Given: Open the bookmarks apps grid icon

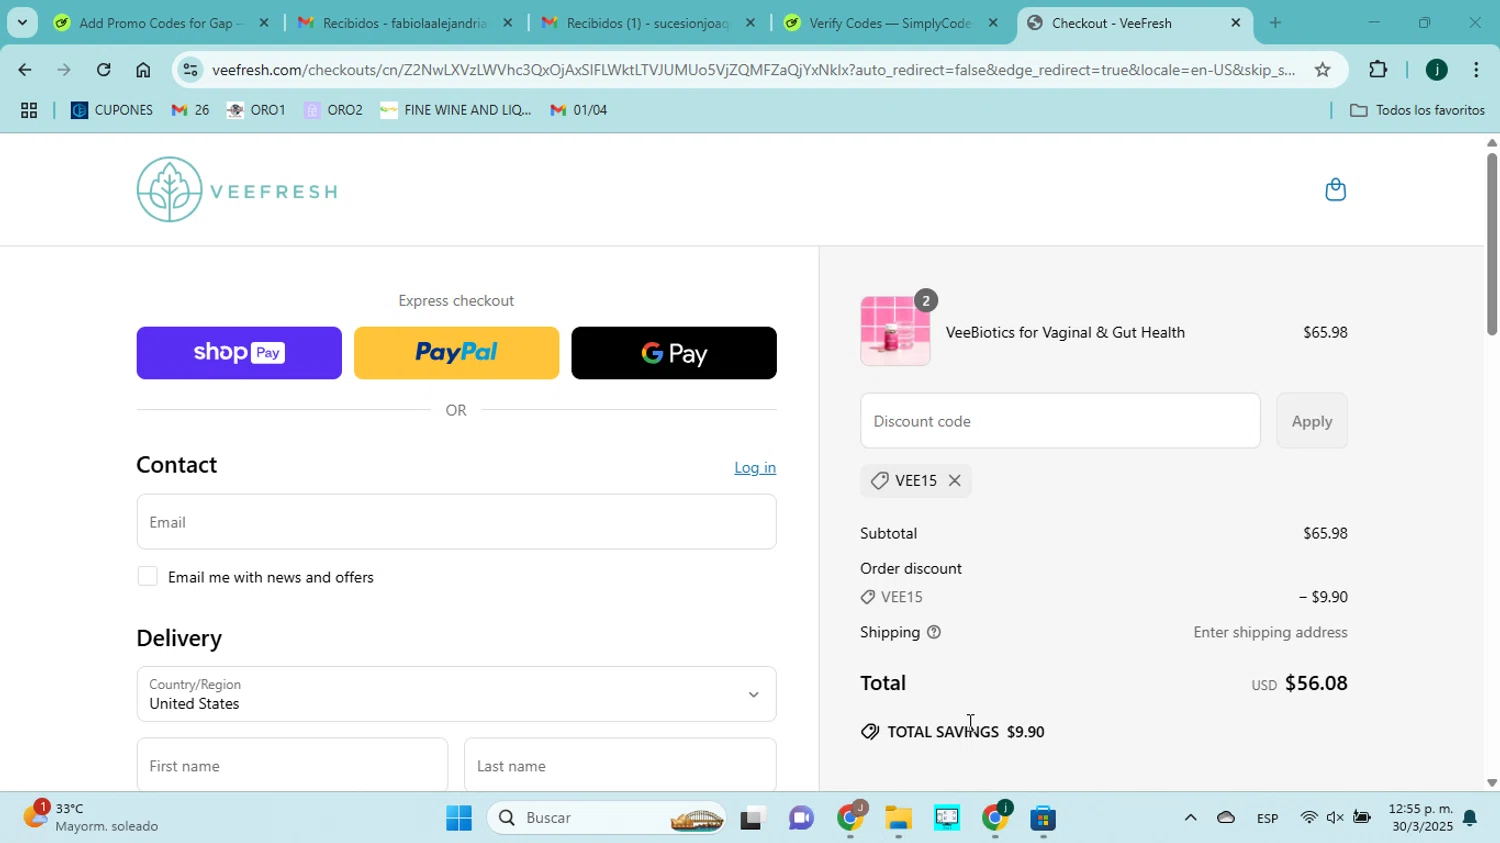Looking at the screenshot, I should 29,110.
